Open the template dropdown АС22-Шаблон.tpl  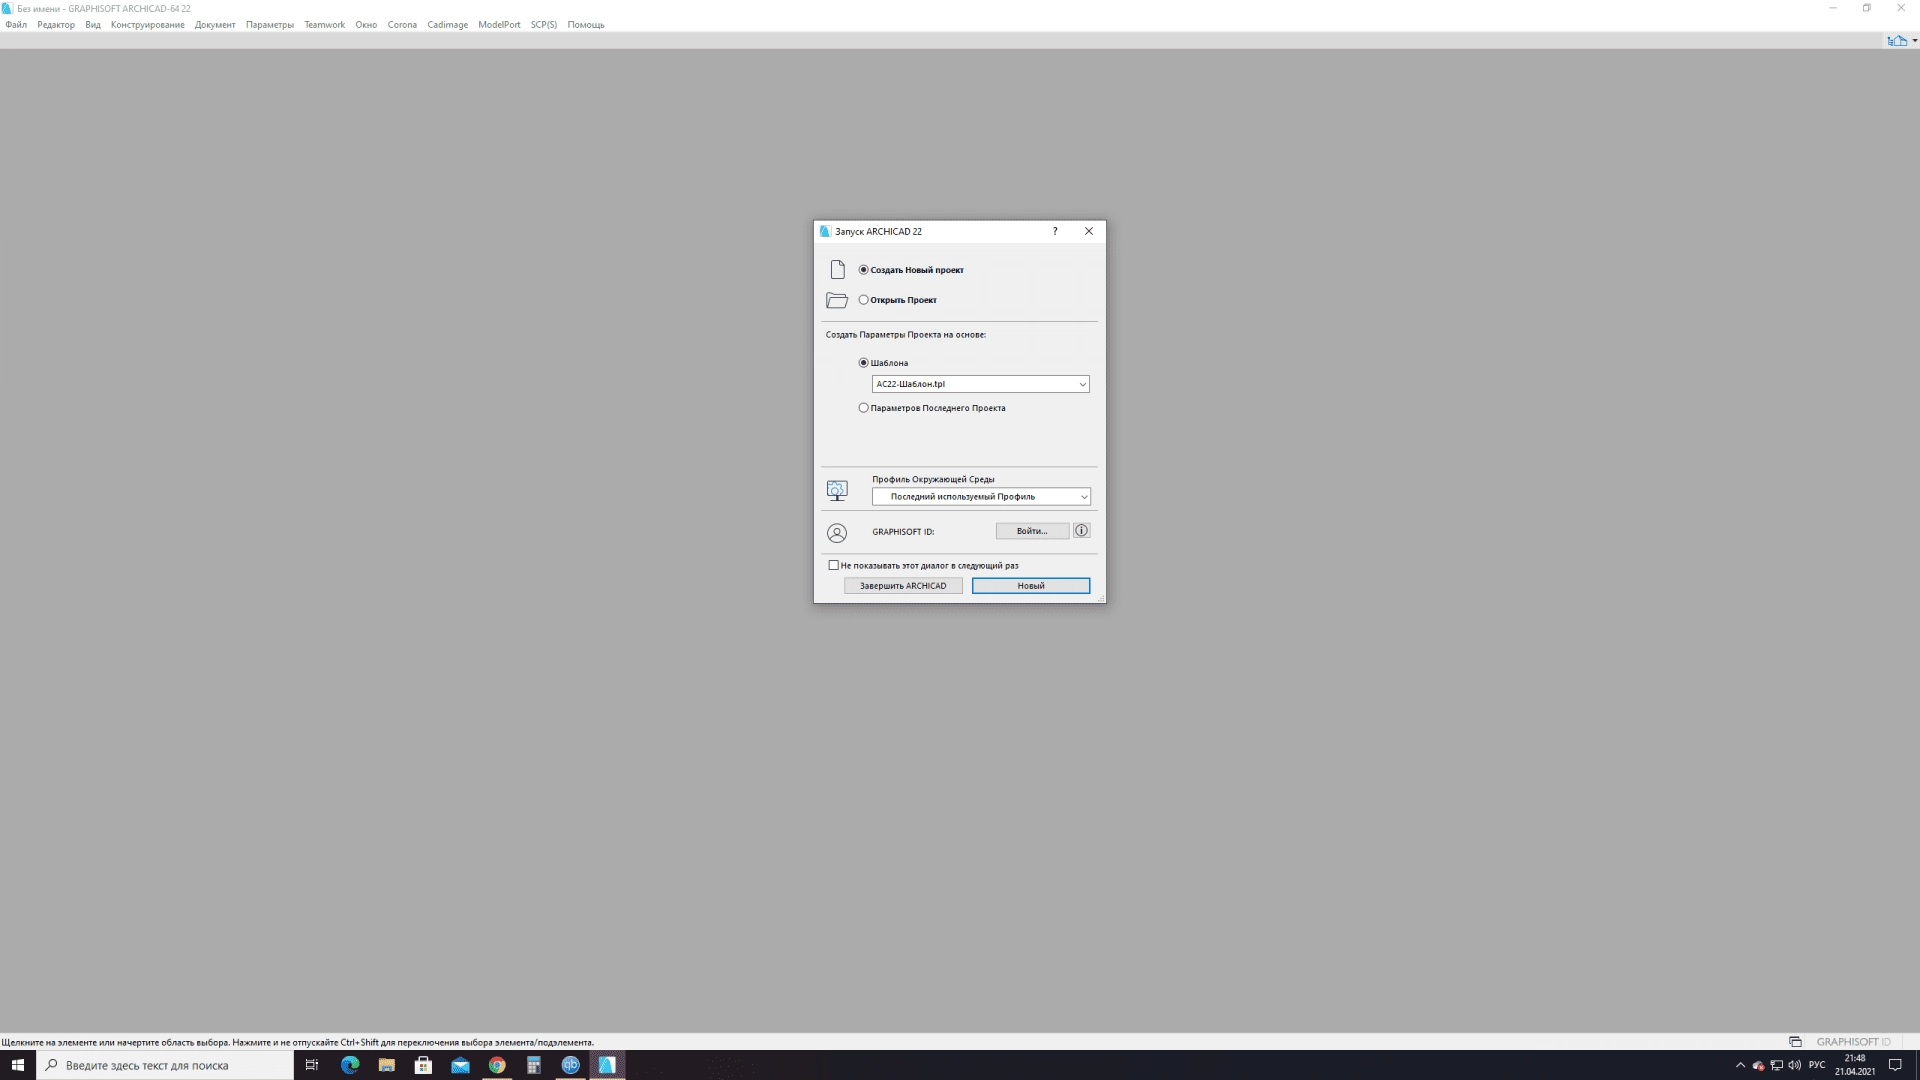pos(981,384)
